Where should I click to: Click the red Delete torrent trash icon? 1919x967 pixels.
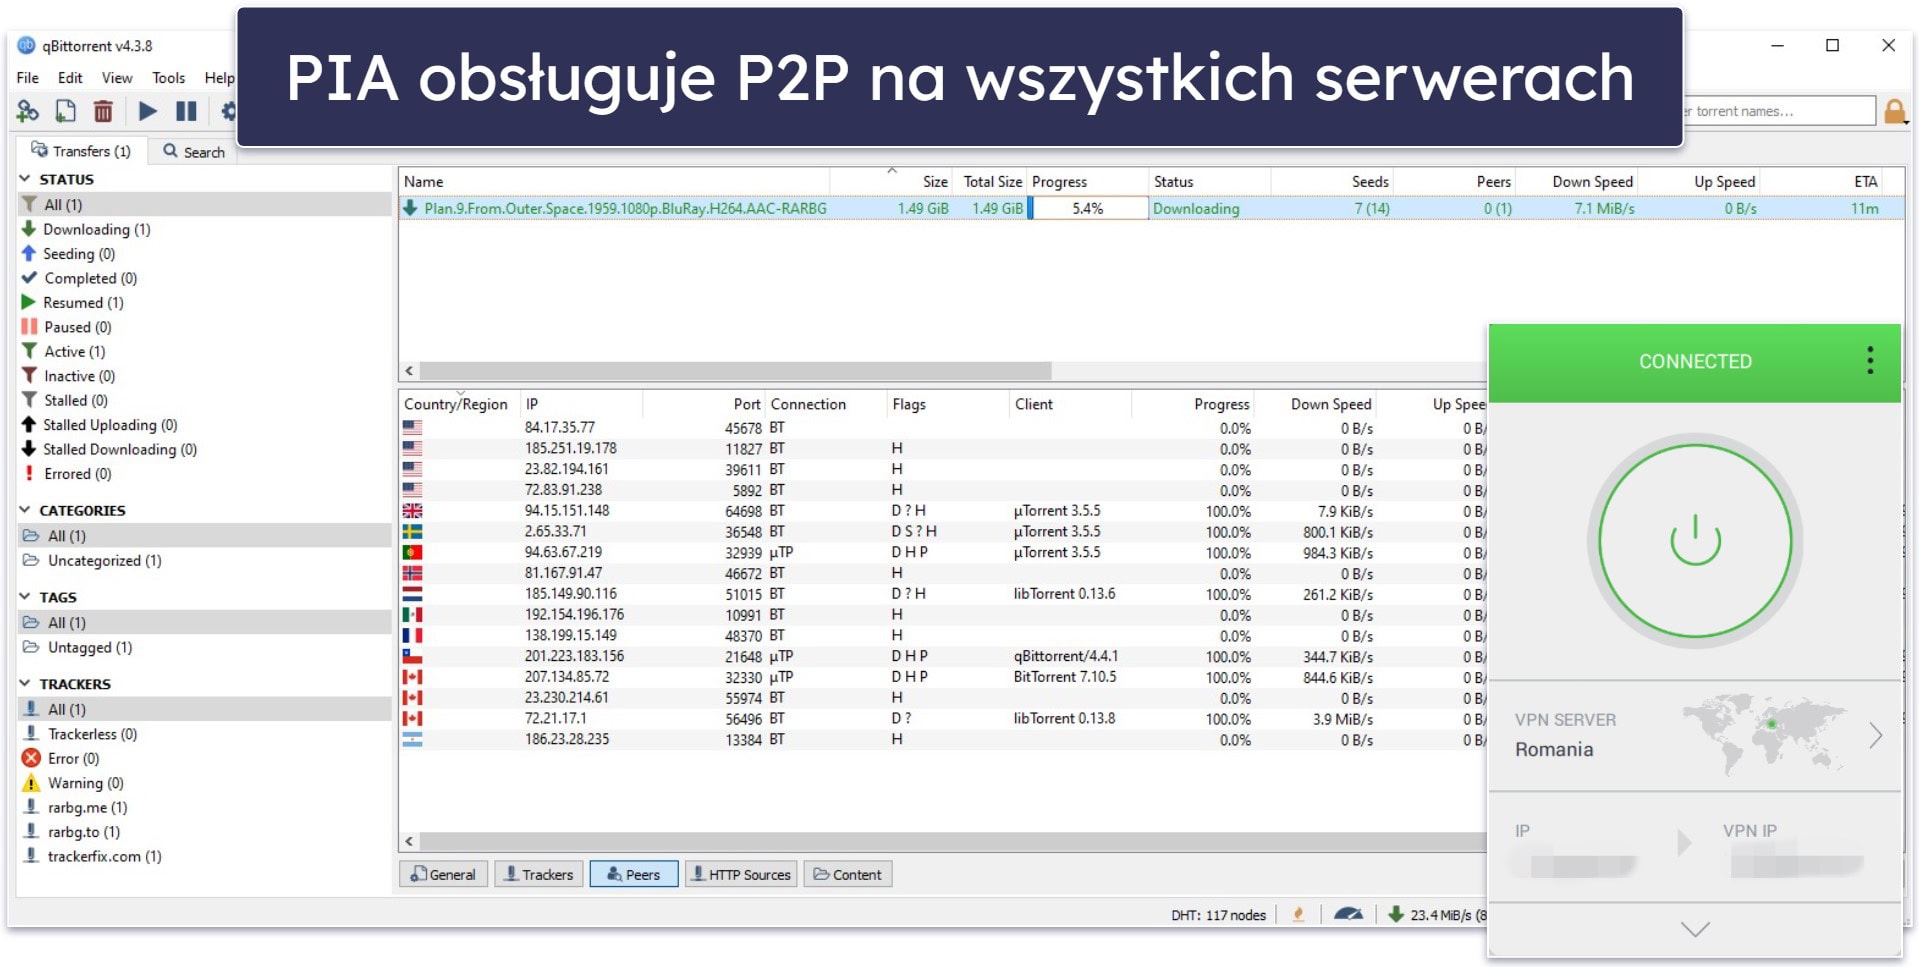click(x=103, y=111)
